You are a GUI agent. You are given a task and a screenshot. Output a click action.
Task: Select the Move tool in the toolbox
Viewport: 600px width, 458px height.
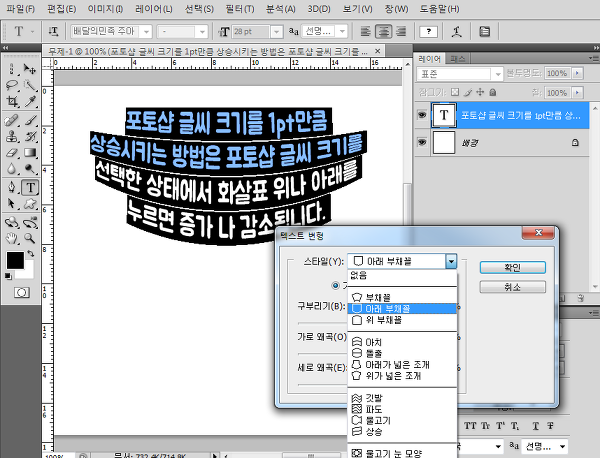pos(30,69)
